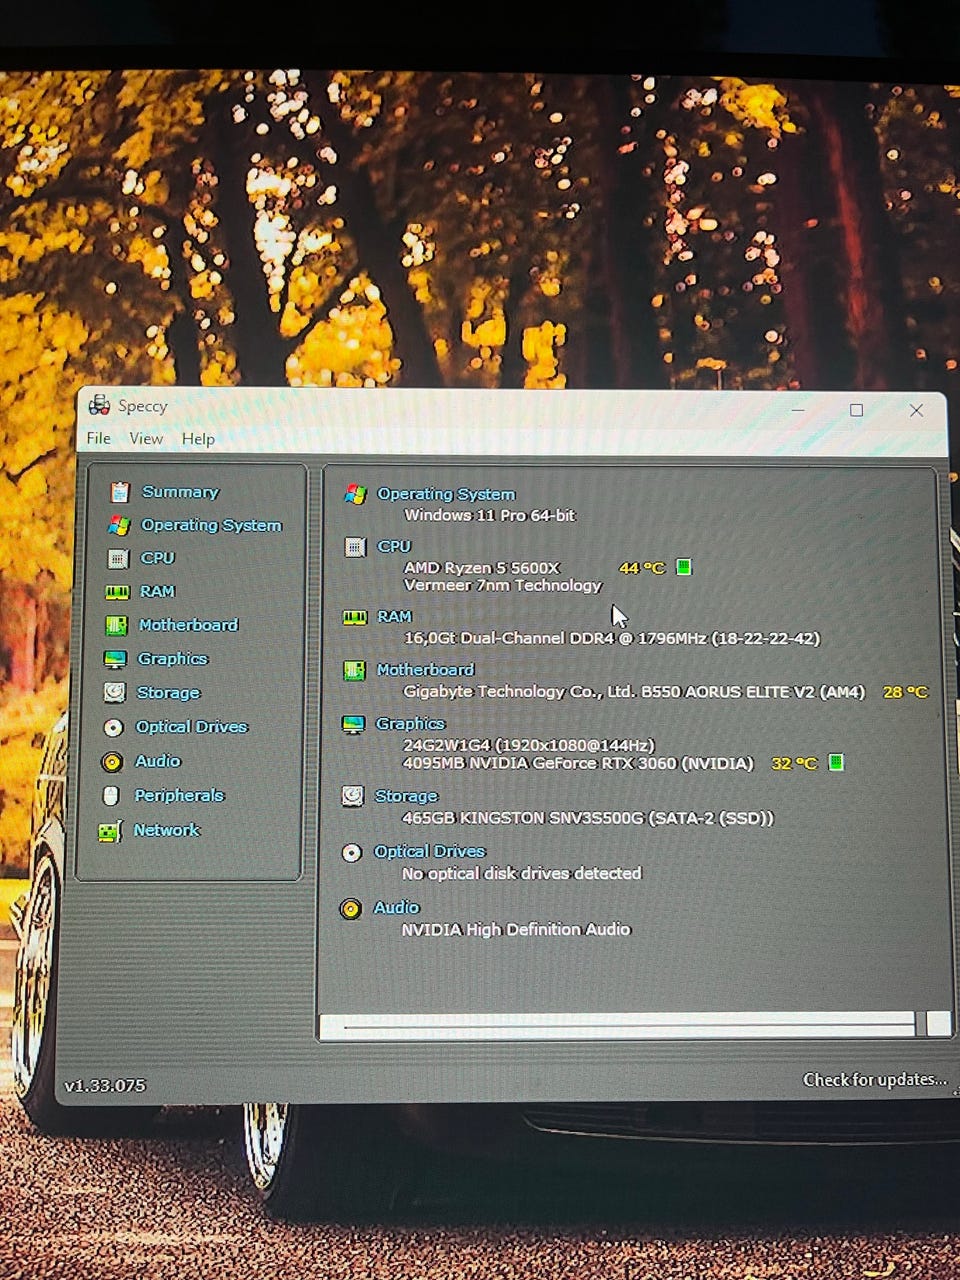Click the Storage heading link in summary

(x=406, y=796)
